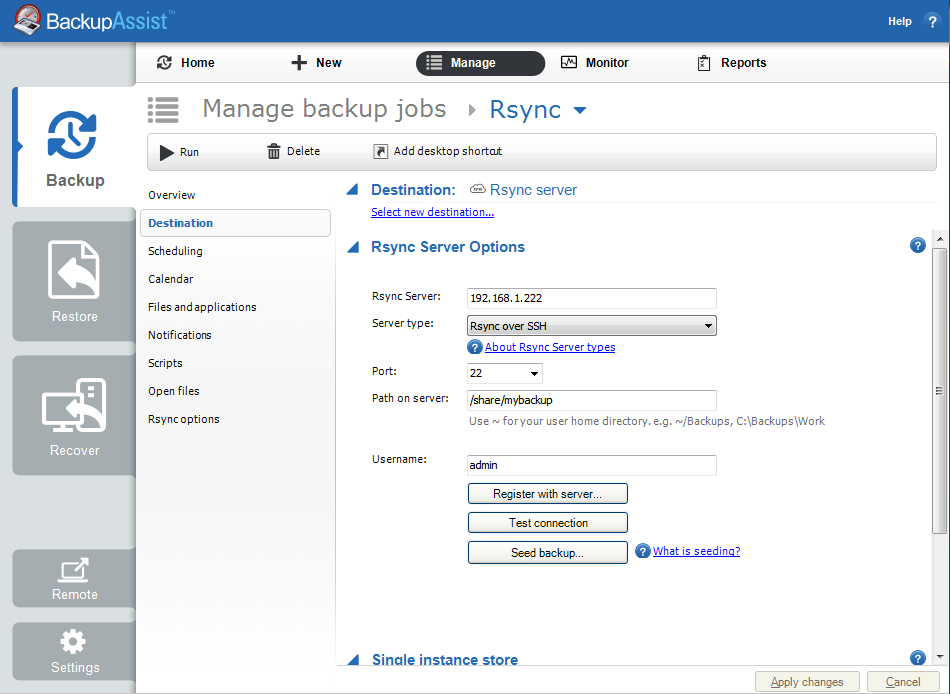
Task: Open the Remote section in sidebar
Action: click(74, 578)
